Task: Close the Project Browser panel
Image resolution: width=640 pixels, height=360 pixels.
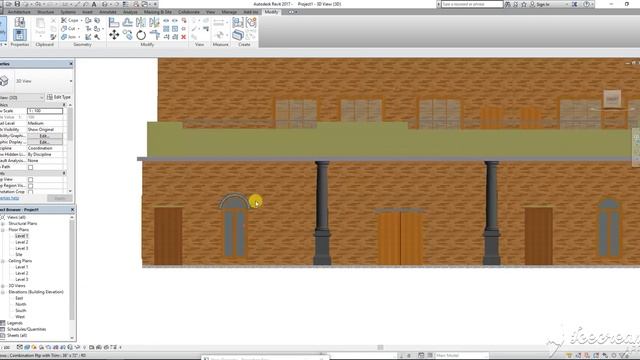Action: 72,209
